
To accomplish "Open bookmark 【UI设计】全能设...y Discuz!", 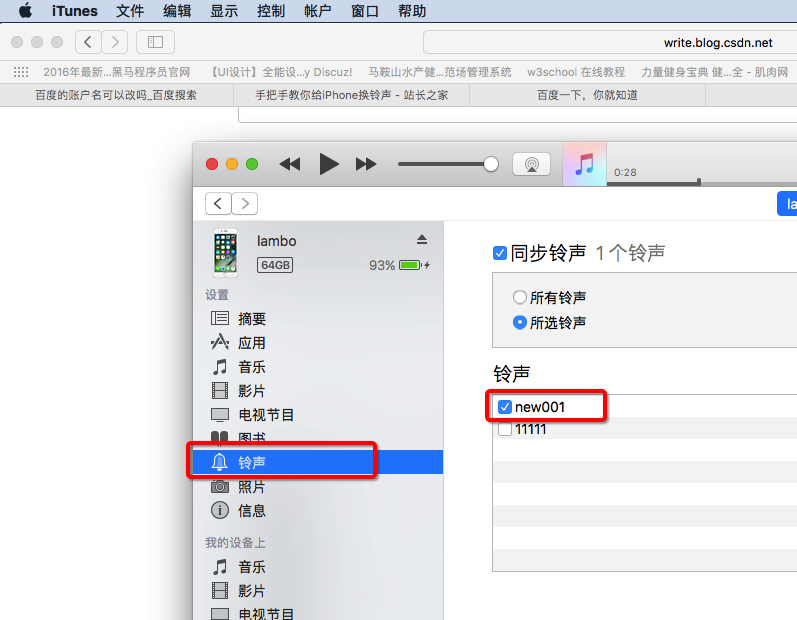I will (282, 72).
